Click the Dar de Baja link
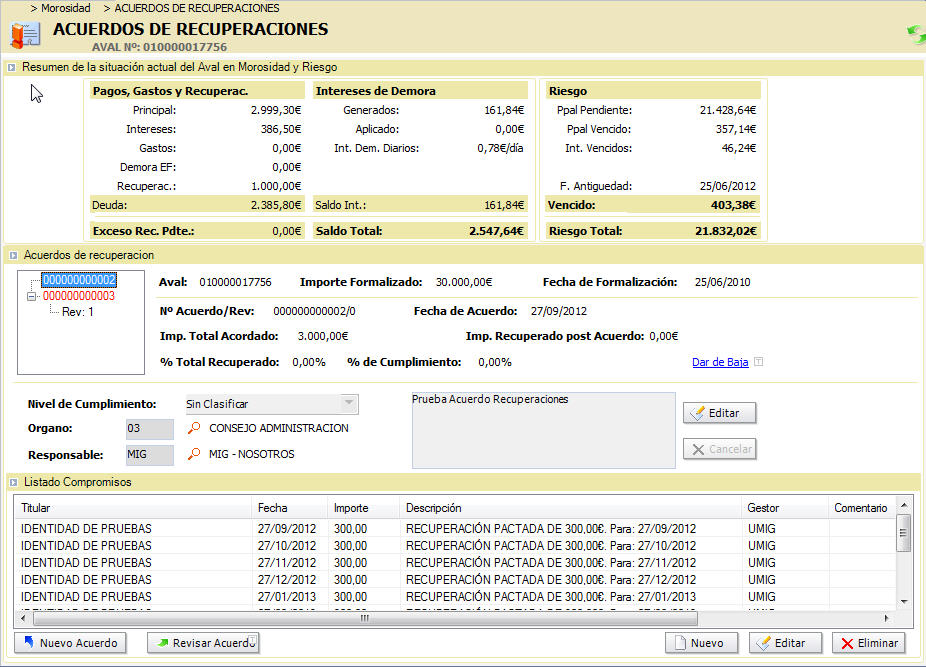926x667 pixels. point(720,362)
